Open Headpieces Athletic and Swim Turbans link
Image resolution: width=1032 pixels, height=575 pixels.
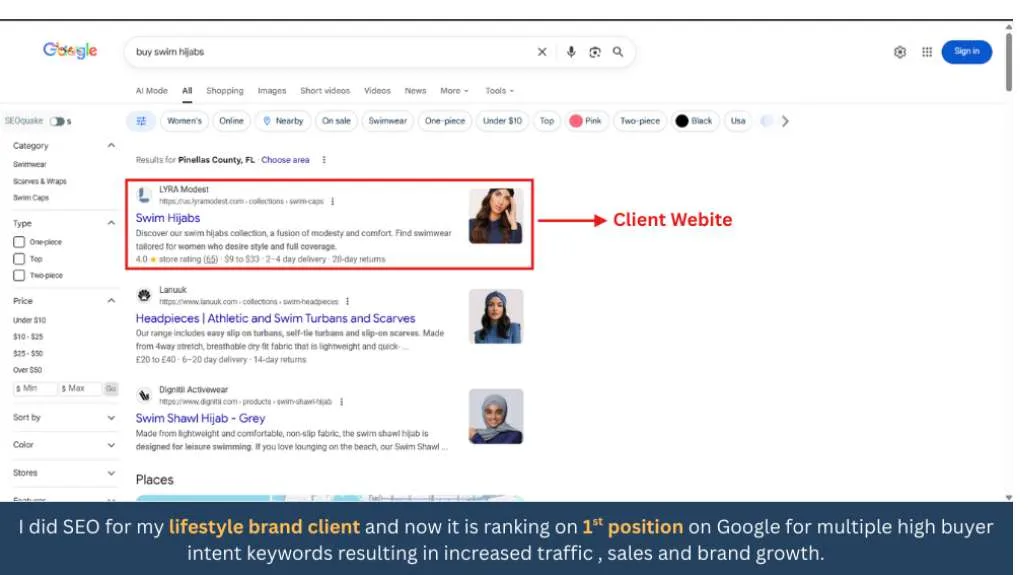point(275,318)
